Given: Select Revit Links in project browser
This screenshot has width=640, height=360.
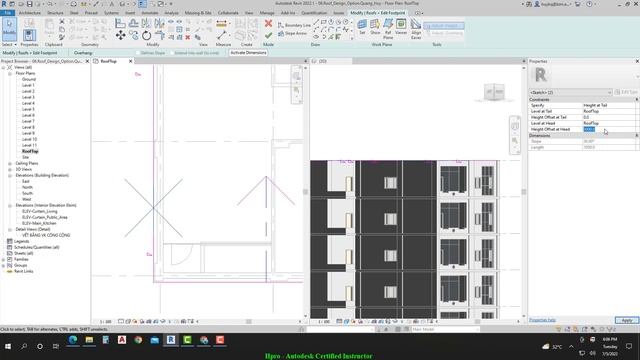Looking at the screenshot, I should (x=24, y=271).
